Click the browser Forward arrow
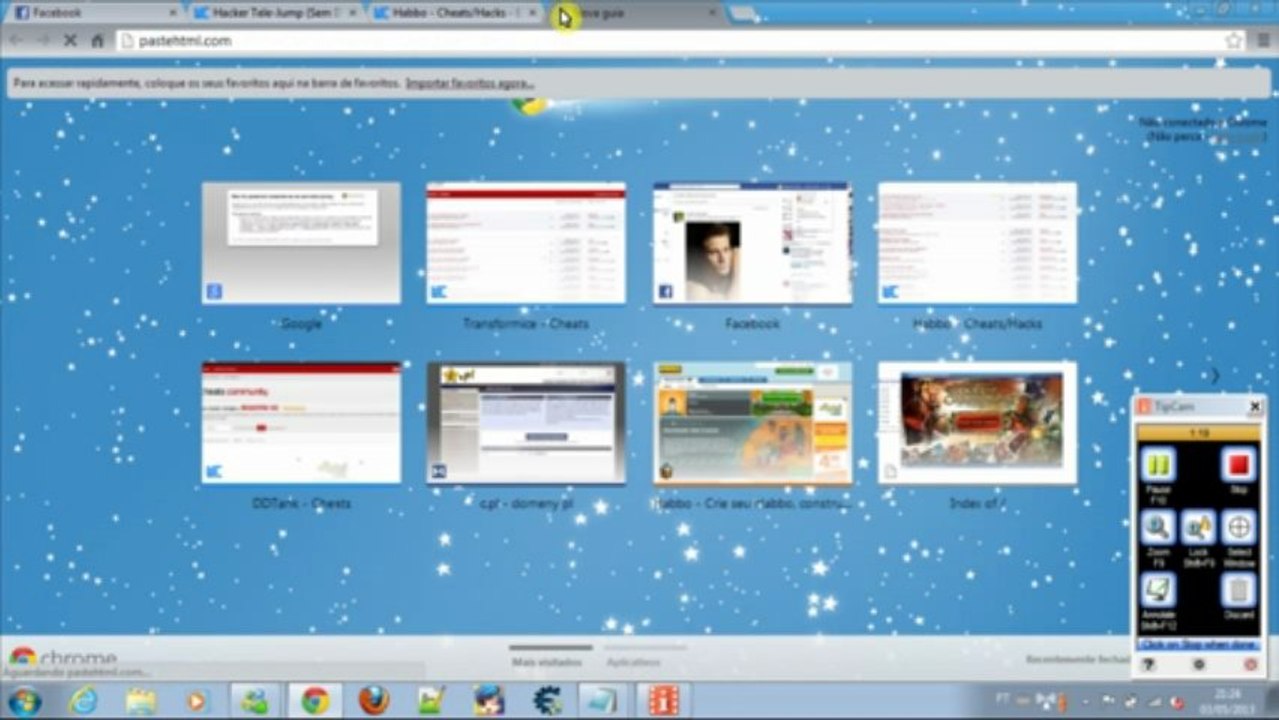 coord(43,40)
